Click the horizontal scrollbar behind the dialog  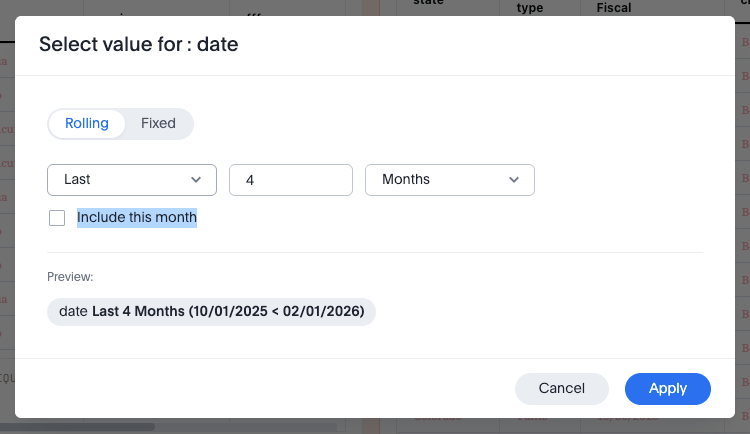(x=80, y=427)
